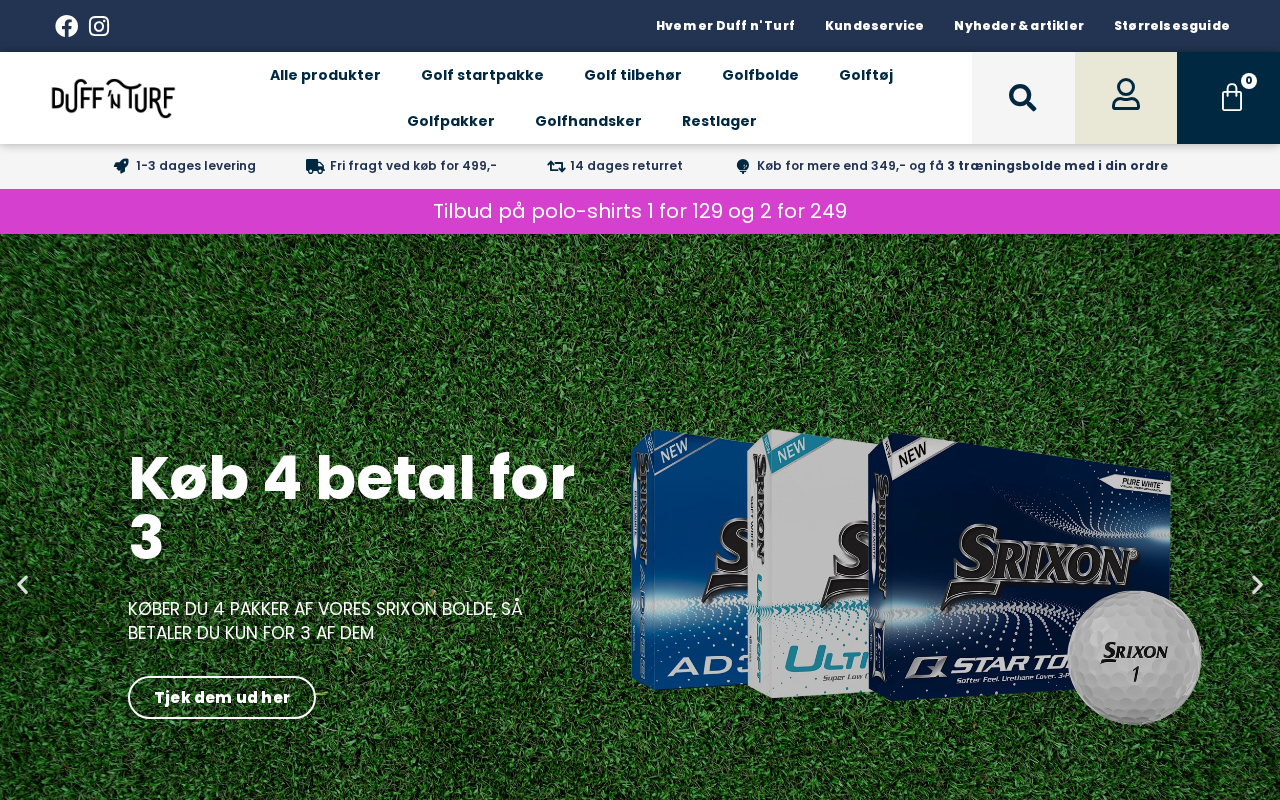Go to next slide arrow
Screen dimensions: 1280x800
[x=1257, y=585]
